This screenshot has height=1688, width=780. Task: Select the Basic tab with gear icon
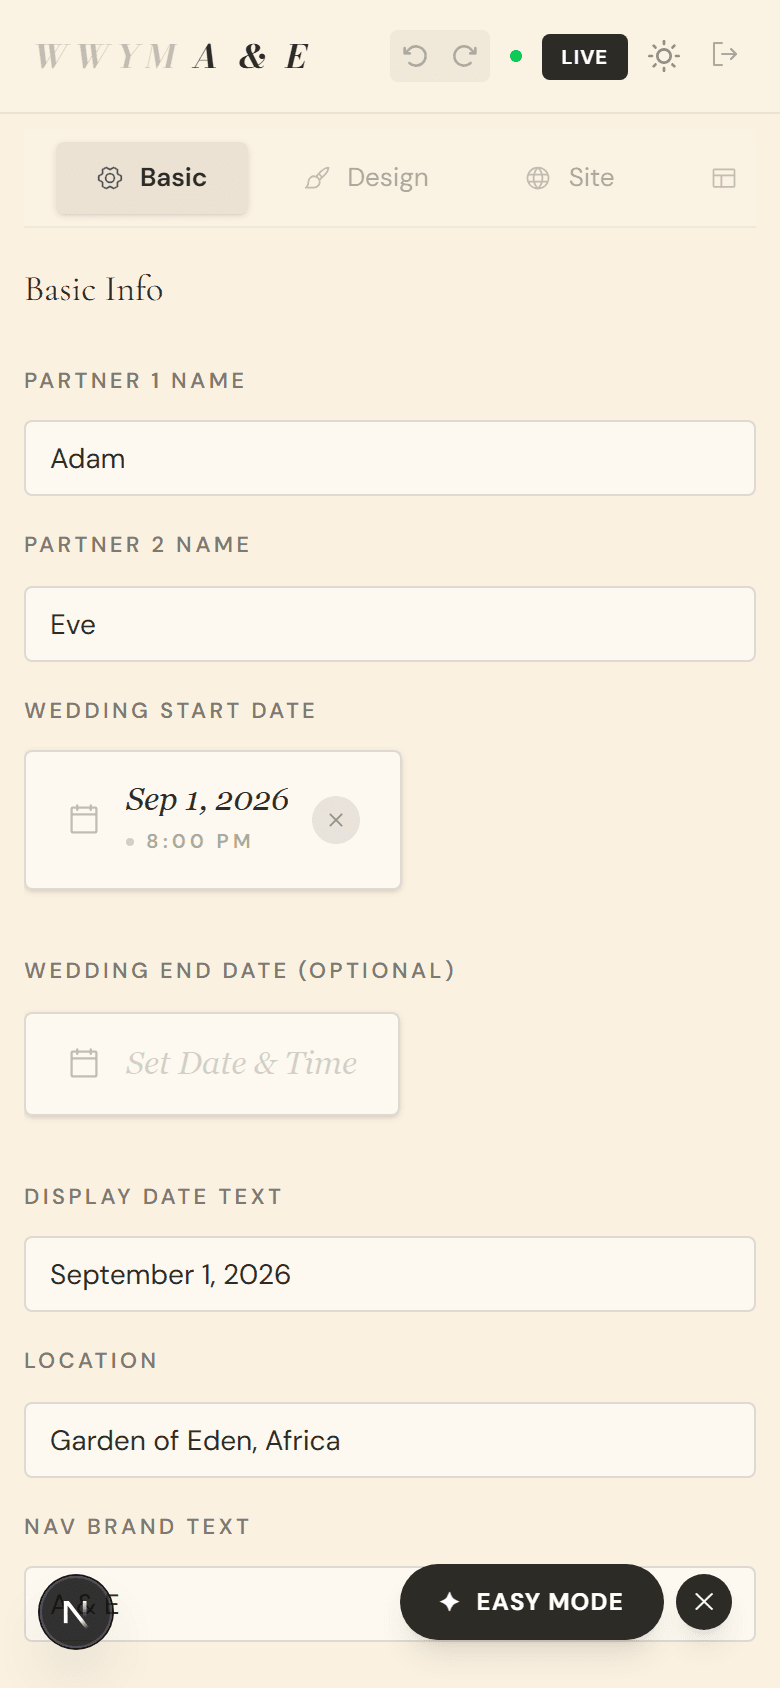click(x=151, y=177)
